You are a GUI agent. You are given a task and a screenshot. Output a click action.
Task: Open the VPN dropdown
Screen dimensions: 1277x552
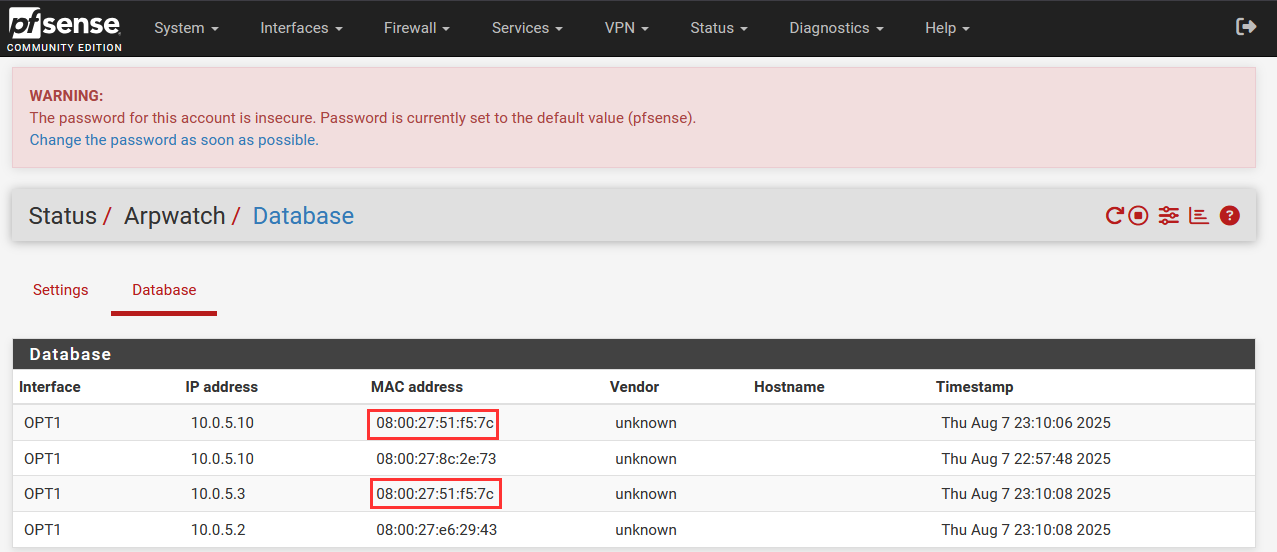(626, 28)
